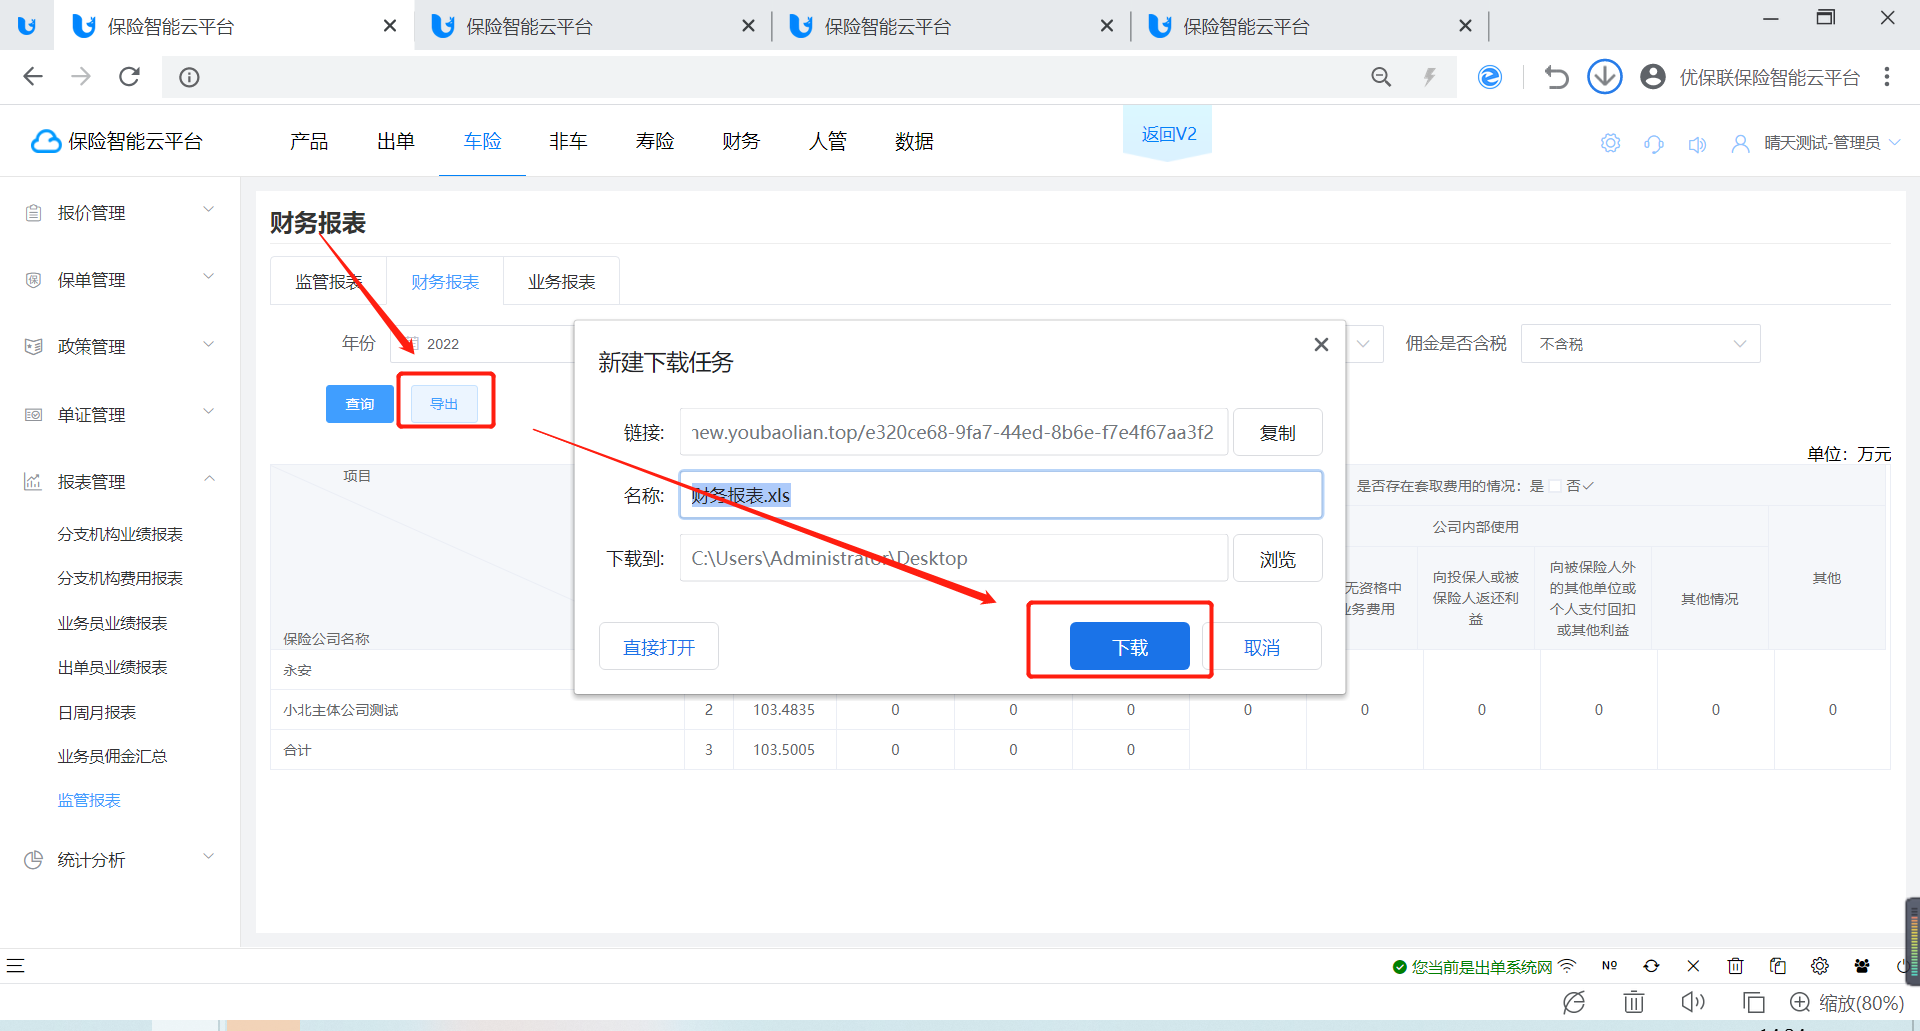1920x1031 pixels.
Task: Click the gear icon in bottom status bar
Action: point(1820,966)
